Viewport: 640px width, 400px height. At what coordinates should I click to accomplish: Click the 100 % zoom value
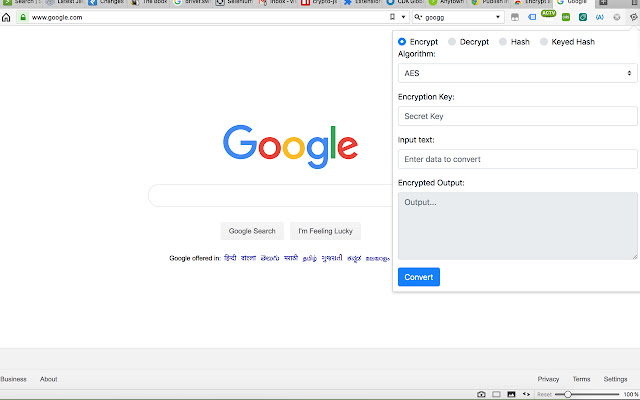click(x=631, y=394)
